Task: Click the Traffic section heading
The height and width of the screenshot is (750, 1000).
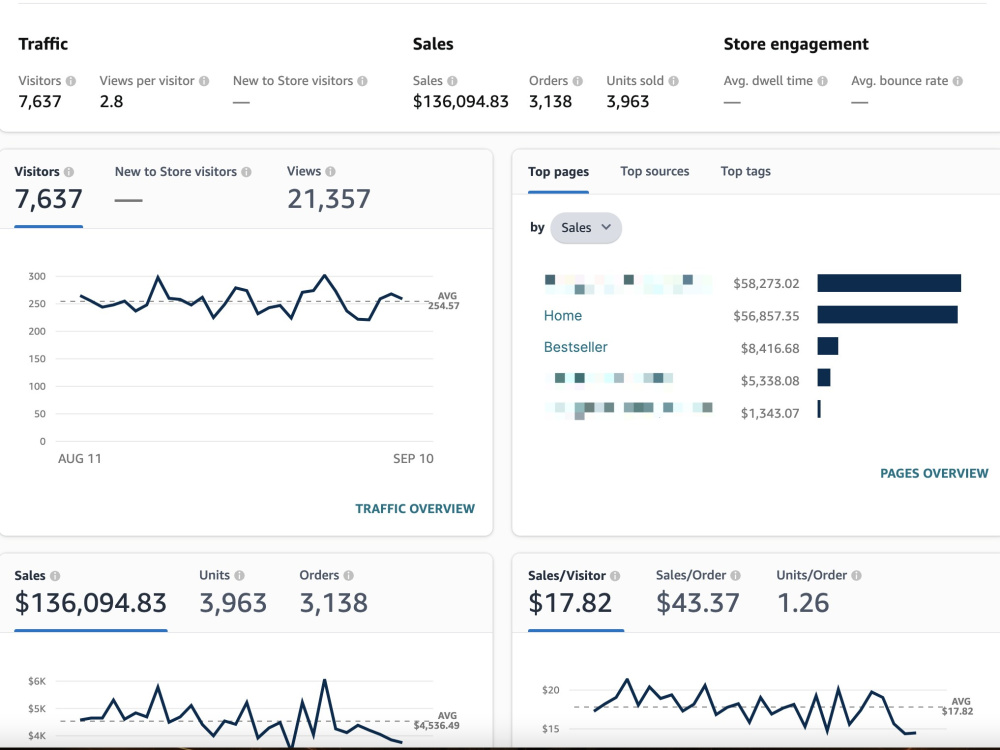Action: coord(43,44)
